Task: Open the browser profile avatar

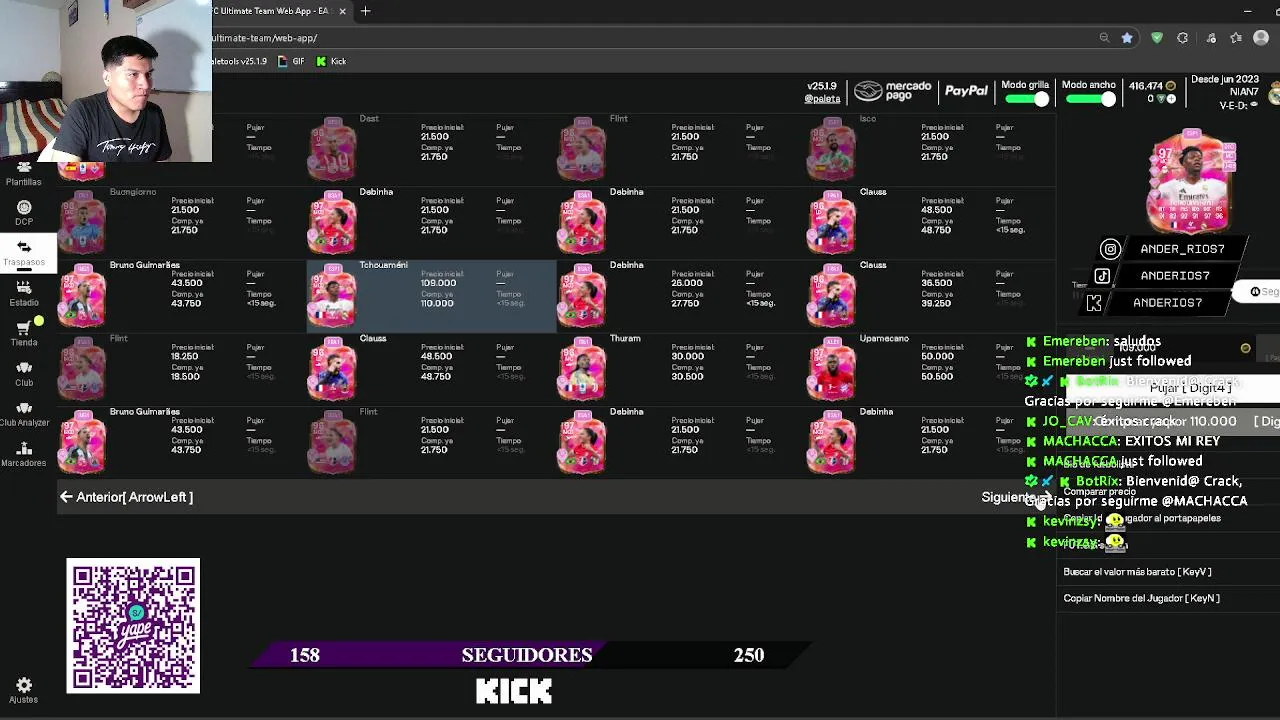Action: [x=1261, y=38]
